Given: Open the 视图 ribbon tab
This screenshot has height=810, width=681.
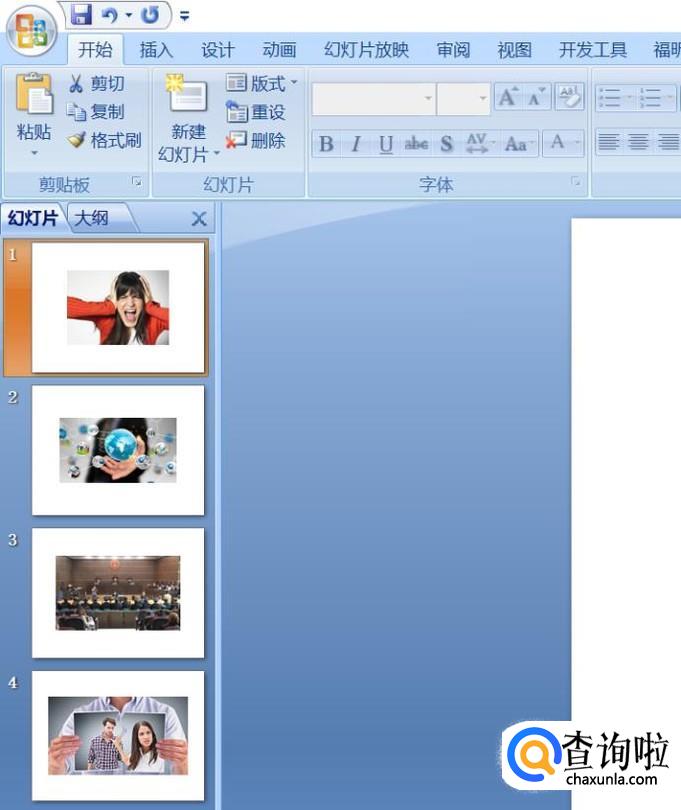Looking at the screenshot, I should pyautogui.click(x=515, y=50).
